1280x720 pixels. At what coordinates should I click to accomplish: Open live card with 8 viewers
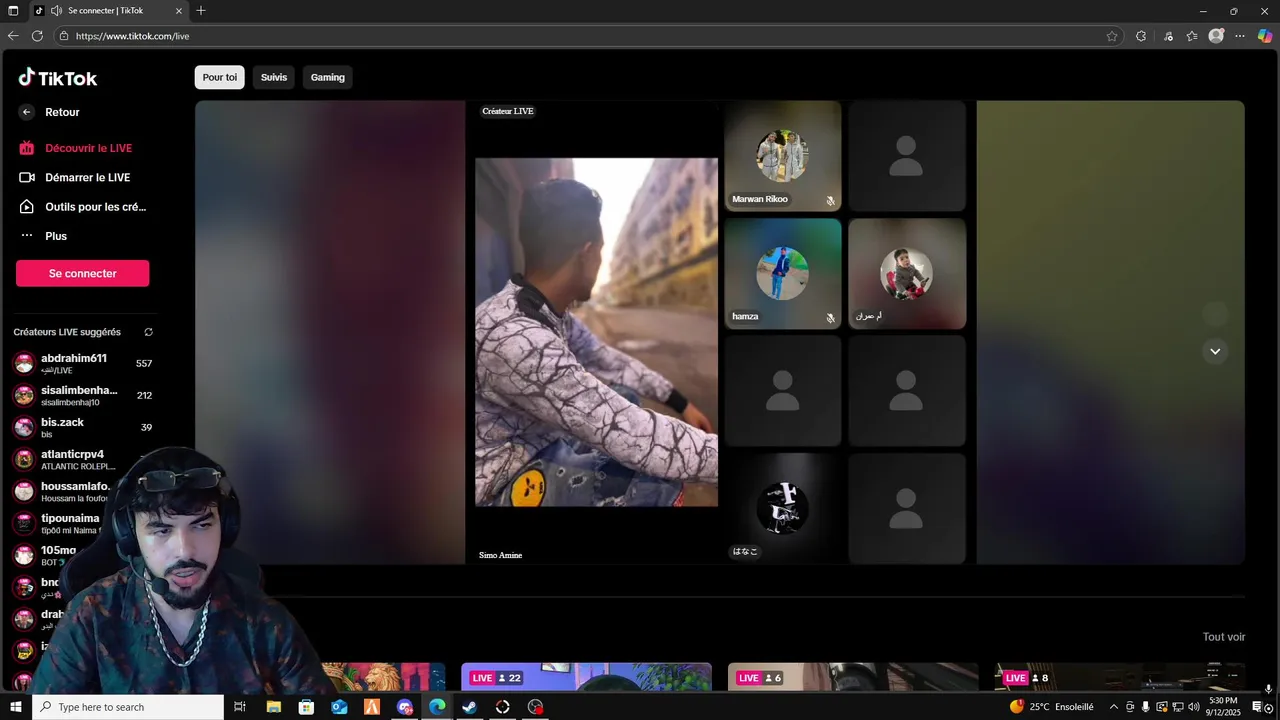pyautogui.click(x=1120, y=677)
